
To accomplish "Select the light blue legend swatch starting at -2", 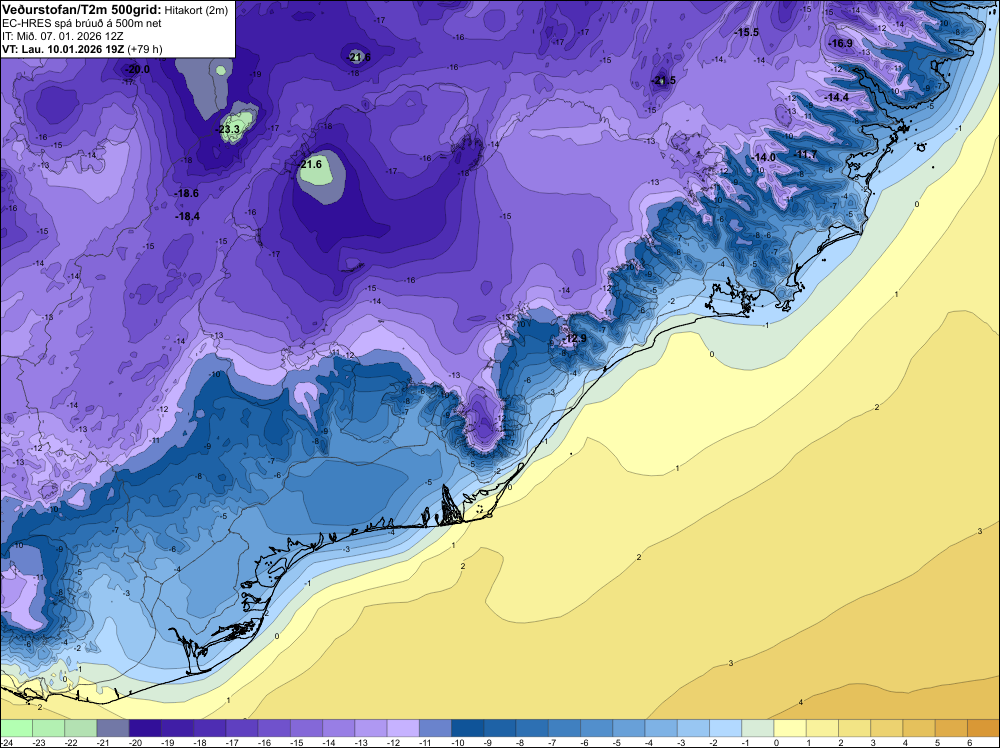I will (726, 728).
